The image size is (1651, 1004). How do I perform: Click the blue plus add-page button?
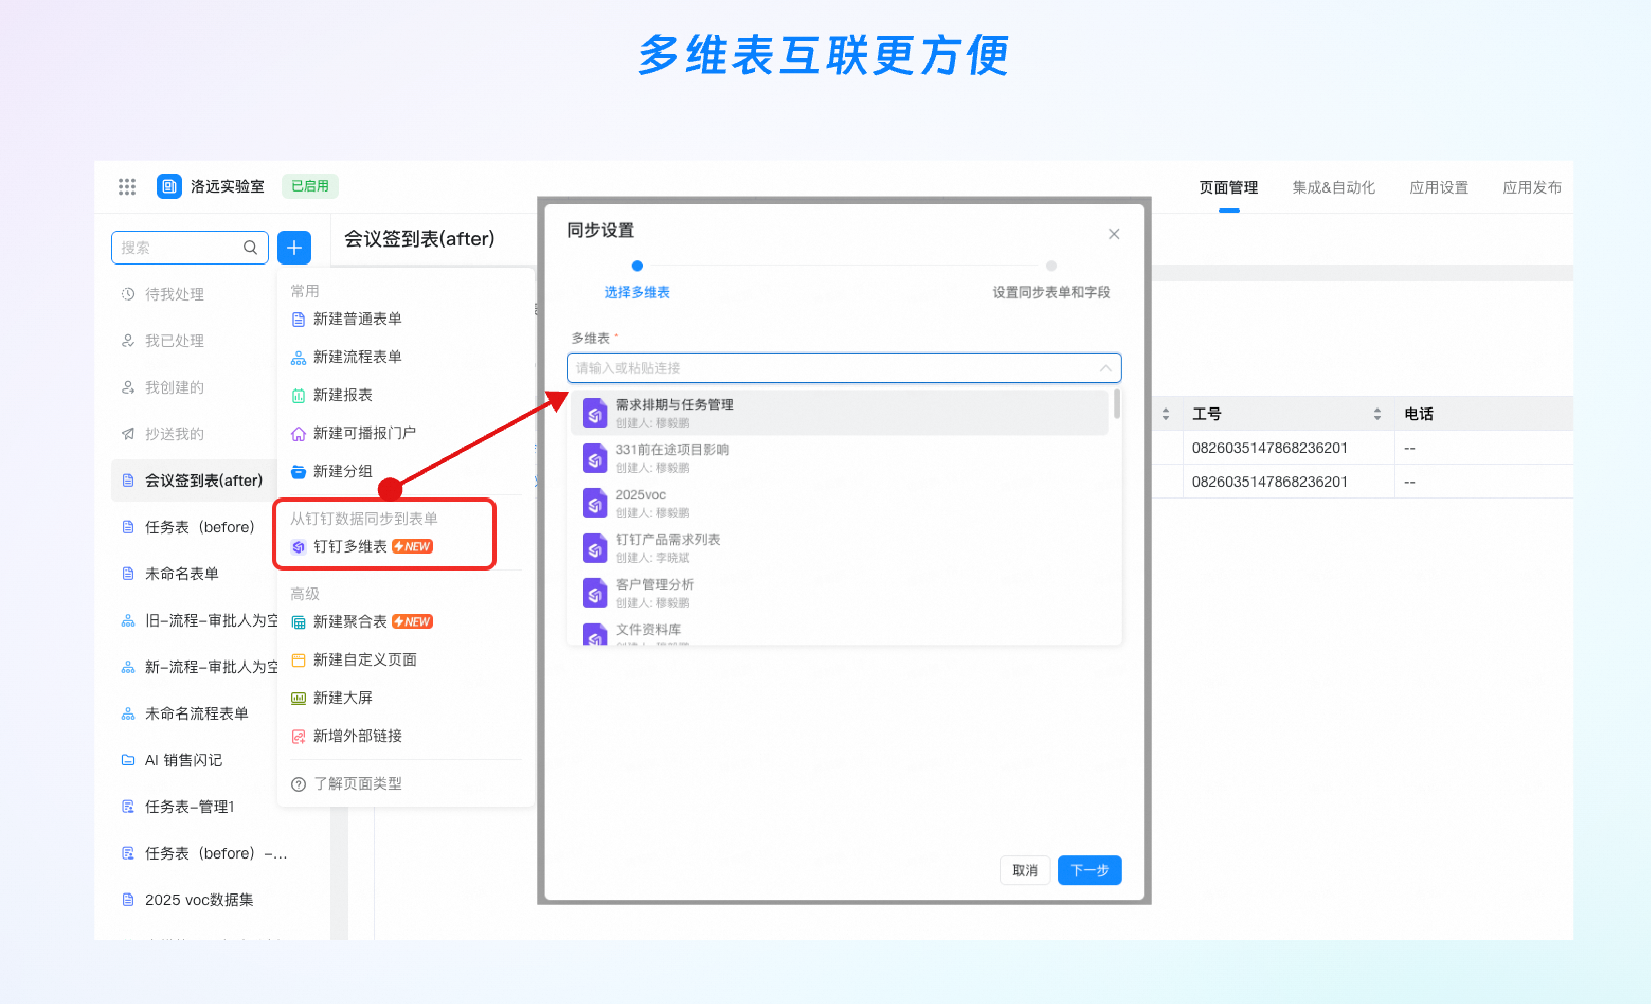[x=294, y=248]
